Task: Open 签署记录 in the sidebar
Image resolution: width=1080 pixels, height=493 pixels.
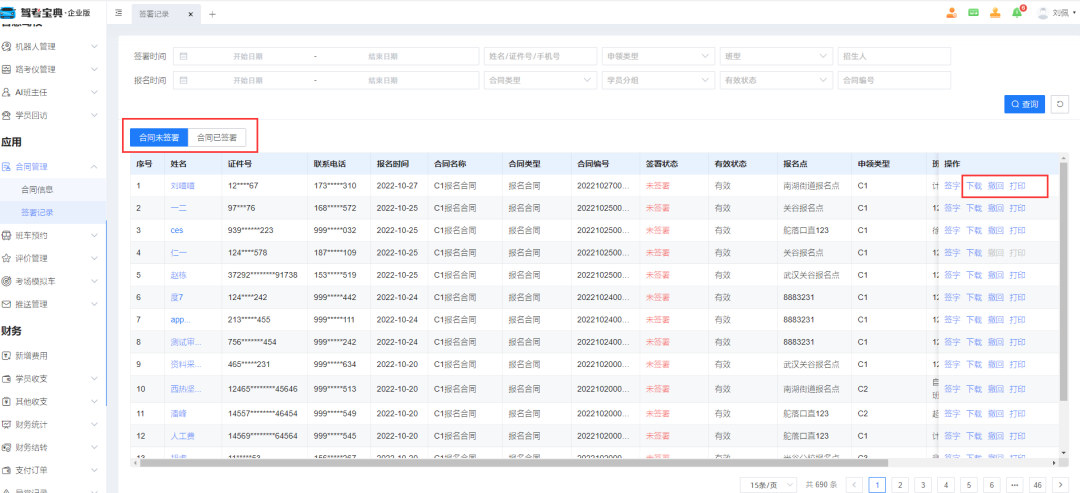Action: [37, 213]
